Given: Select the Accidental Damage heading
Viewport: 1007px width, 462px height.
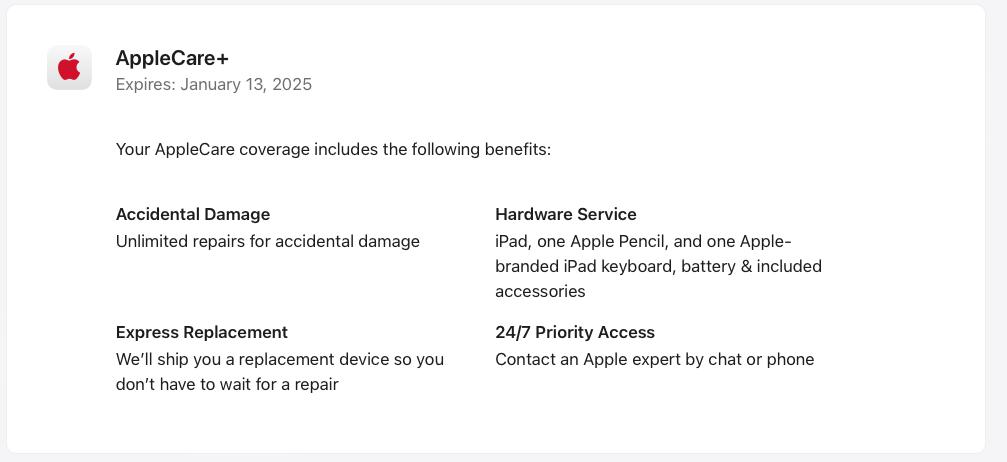Looking at the screenshot, I should click(x=193, y=214).
